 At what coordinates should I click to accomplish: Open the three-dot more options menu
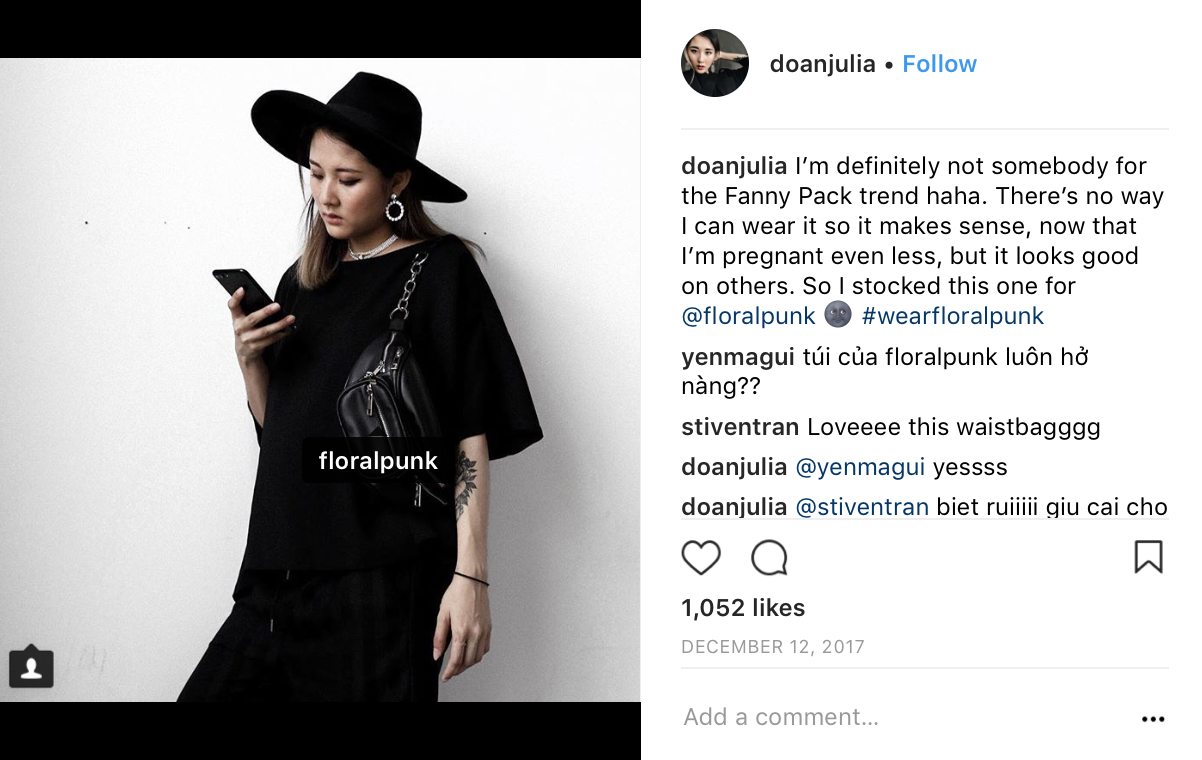tap(1153, 718)
